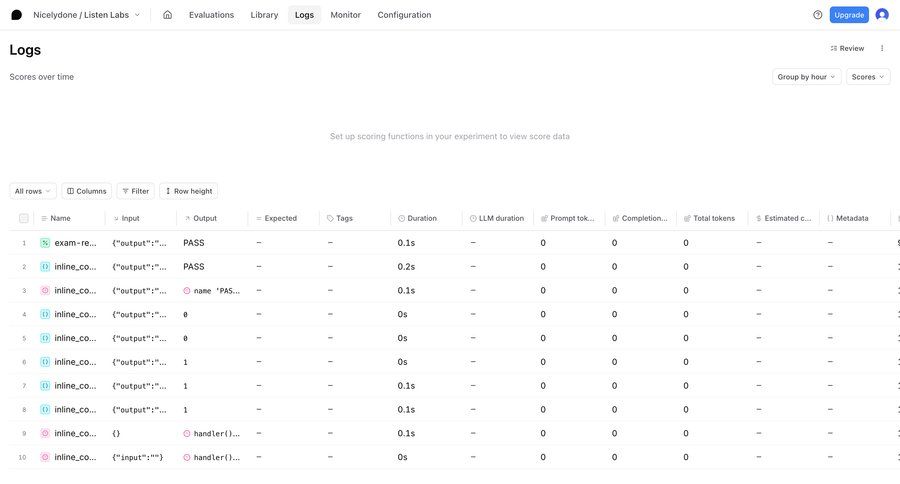Screen dimensions: 900x484
Task: Click the PASS output in row 1
Action: 194,243
